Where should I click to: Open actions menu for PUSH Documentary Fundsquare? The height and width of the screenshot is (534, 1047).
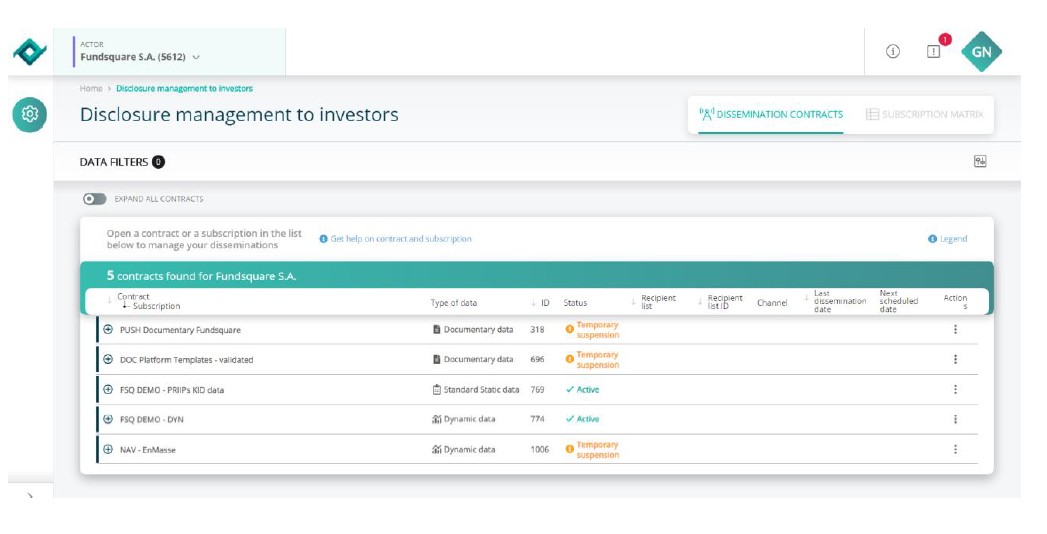click(955, 330)
